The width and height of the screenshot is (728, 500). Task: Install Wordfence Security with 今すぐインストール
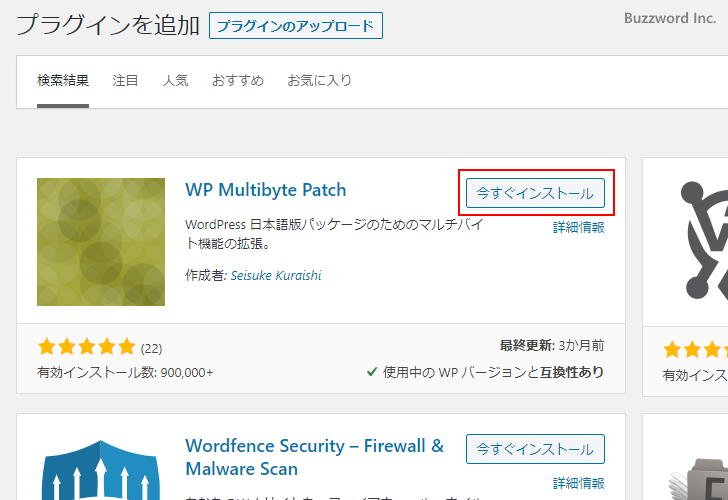pyautogui.click(x=535, y=449)
